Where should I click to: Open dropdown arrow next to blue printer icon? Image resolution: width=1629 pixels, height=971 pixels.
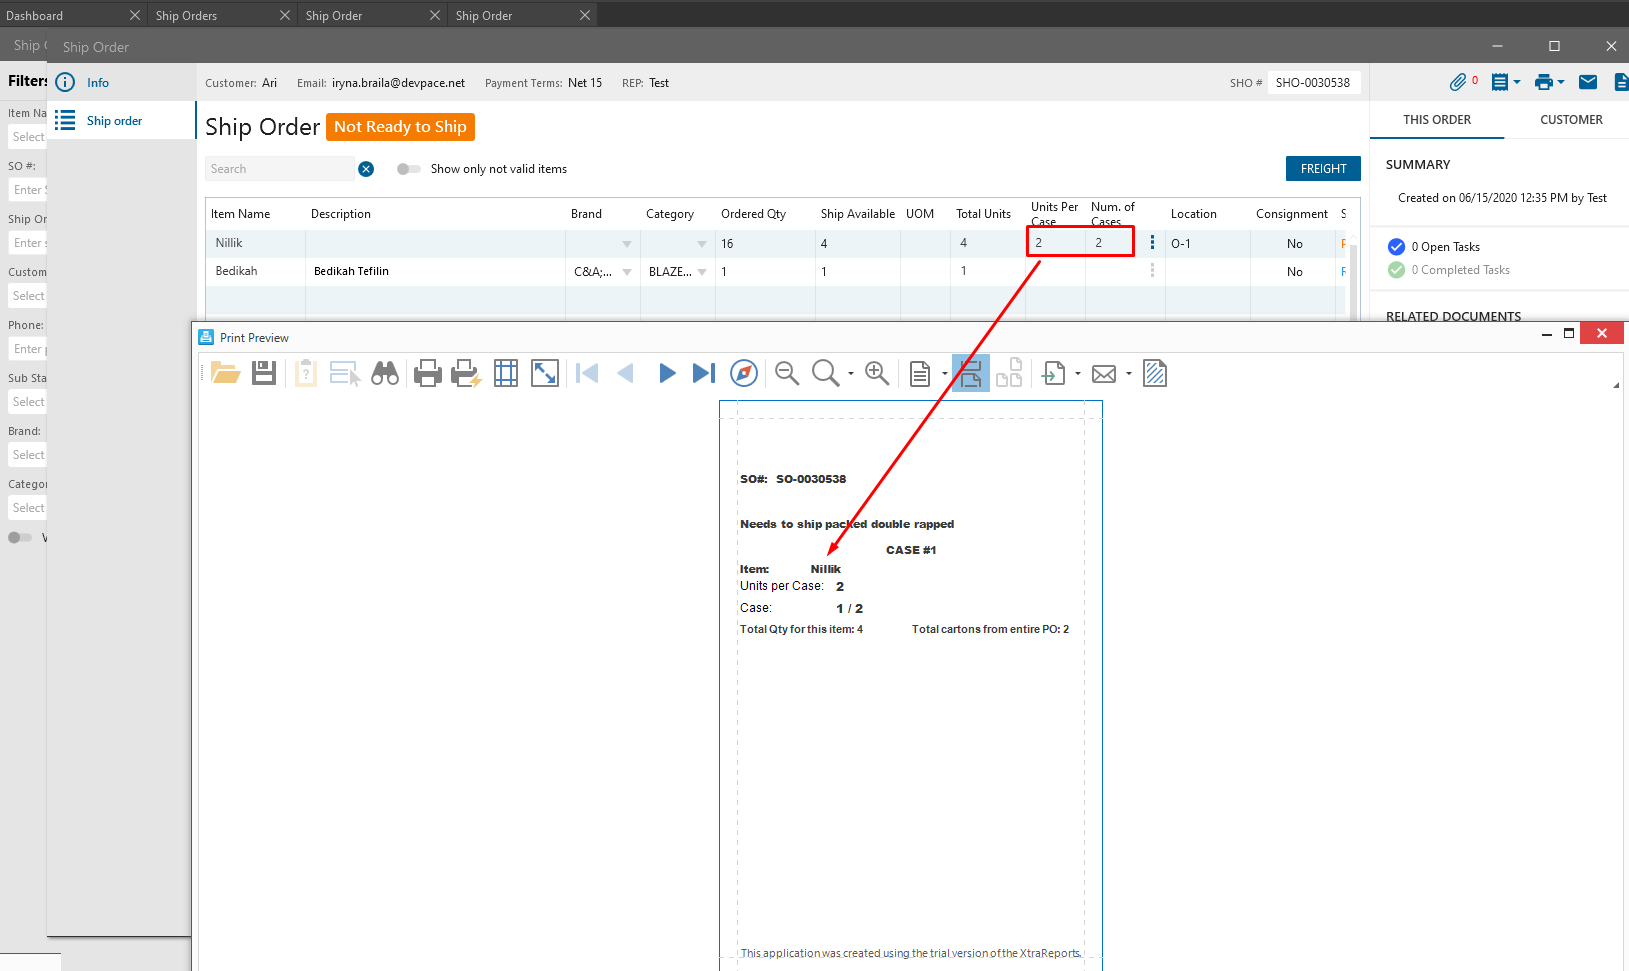1561,82
